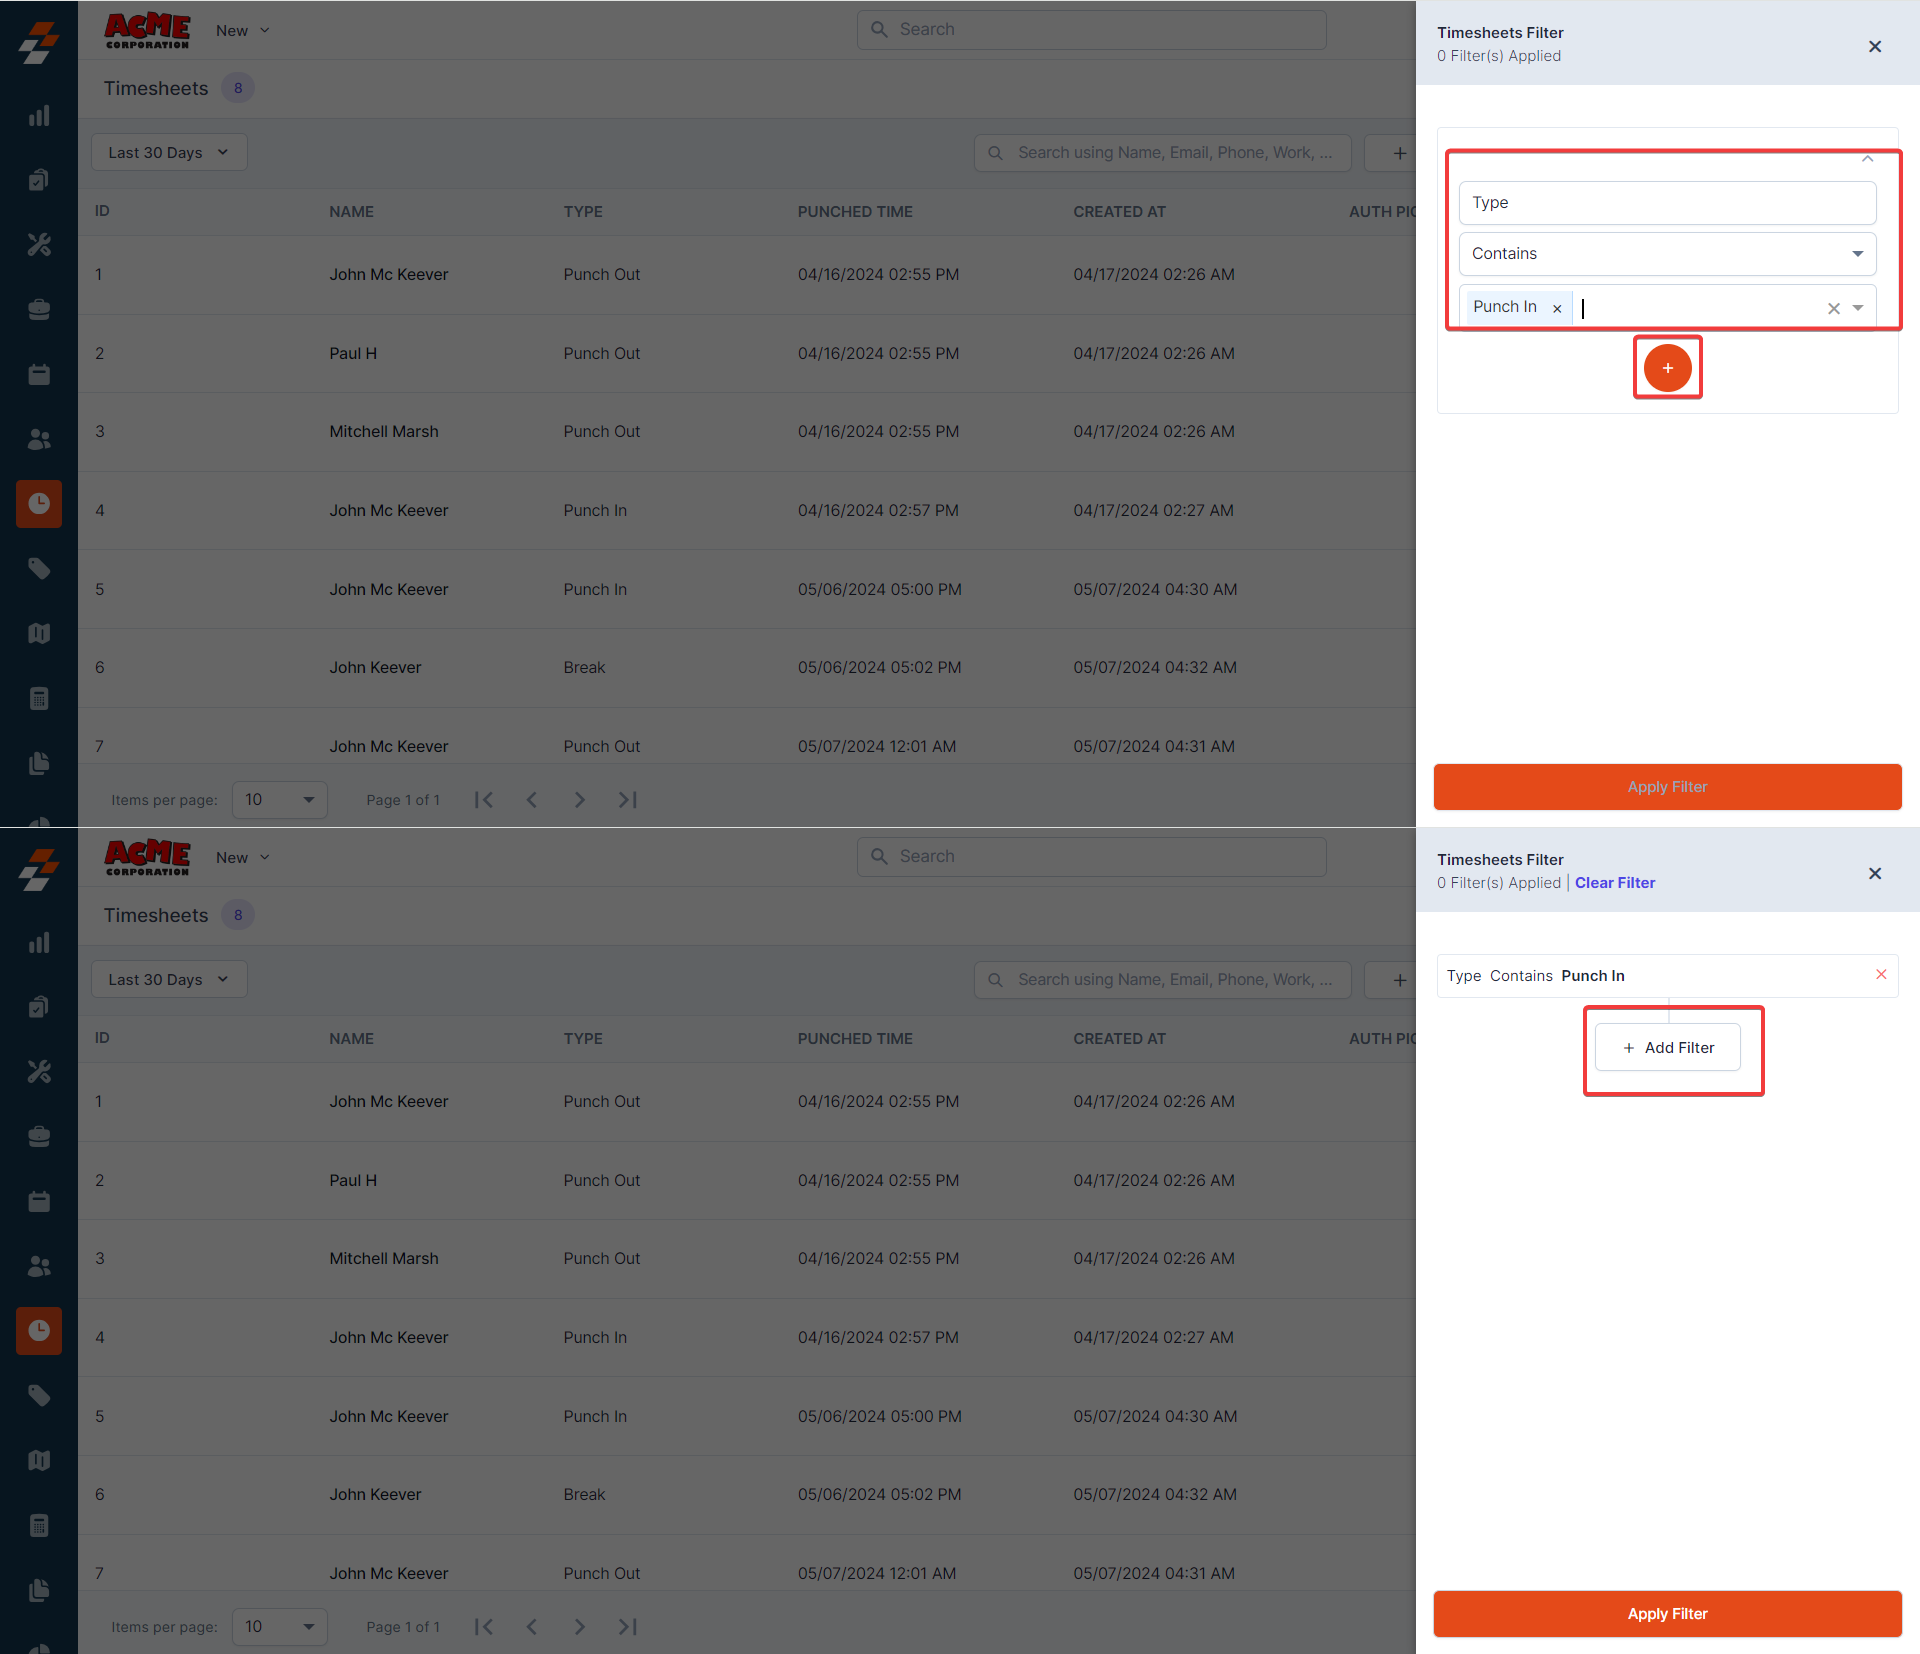Viewport: 1920px width, 1654px height.
Task: Open the highlighted Timesheets clock sidebar icon
Action: pos(39,503)
